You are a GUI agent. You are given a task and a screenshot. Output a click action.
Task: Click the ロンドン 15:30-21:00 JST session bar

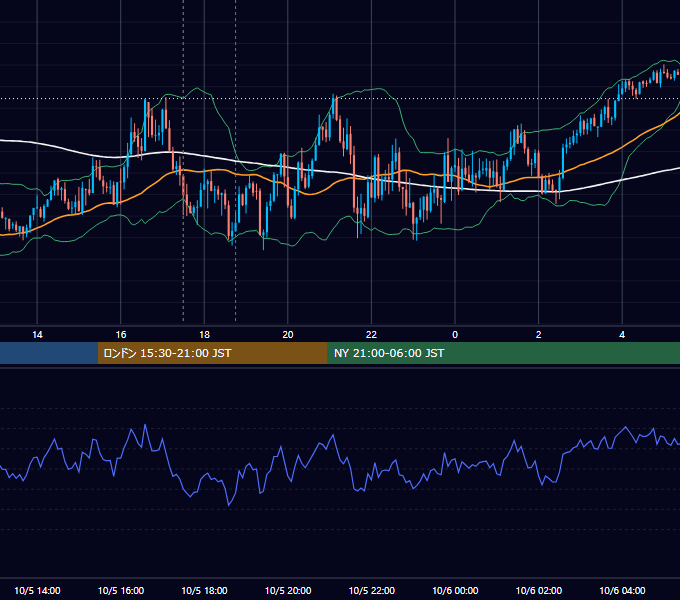(212, 353)
